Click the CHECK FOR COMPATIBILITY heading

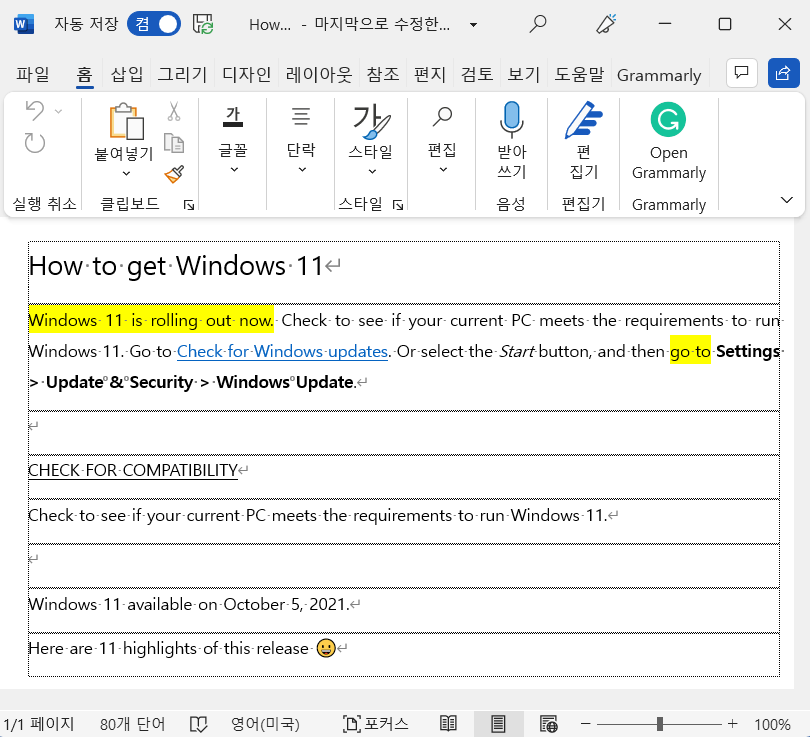click(133, 471)
